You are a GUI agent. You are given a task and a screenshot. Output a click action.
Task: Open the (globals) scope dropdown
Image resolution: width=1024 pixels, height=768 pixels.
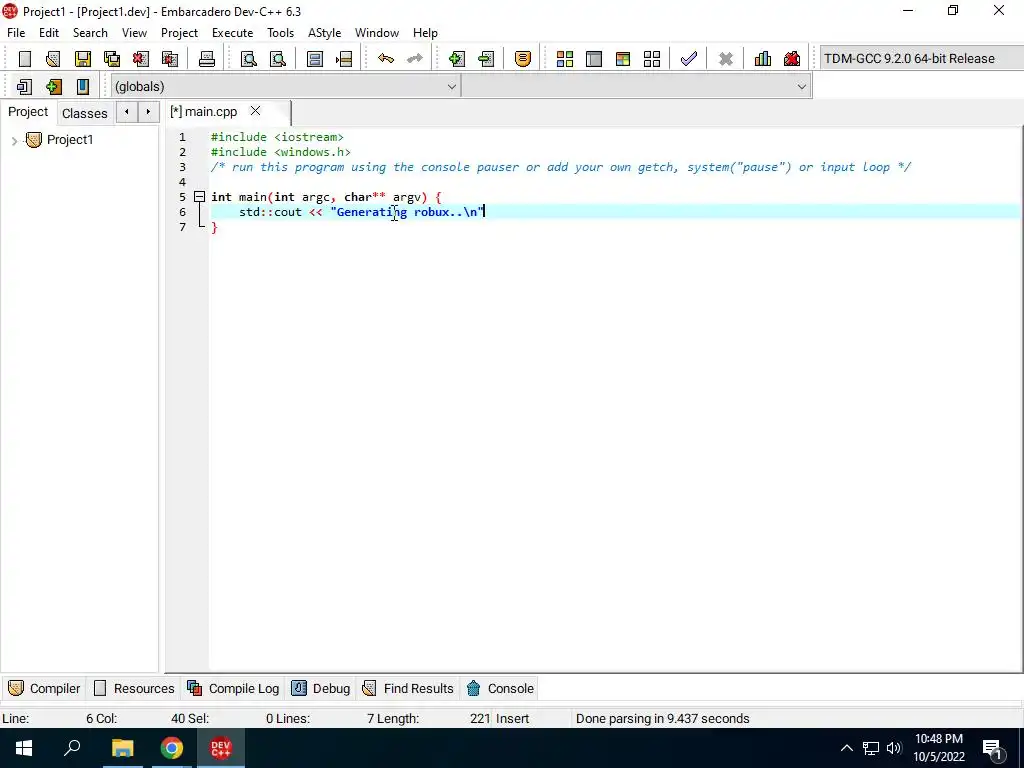(285, 86)
